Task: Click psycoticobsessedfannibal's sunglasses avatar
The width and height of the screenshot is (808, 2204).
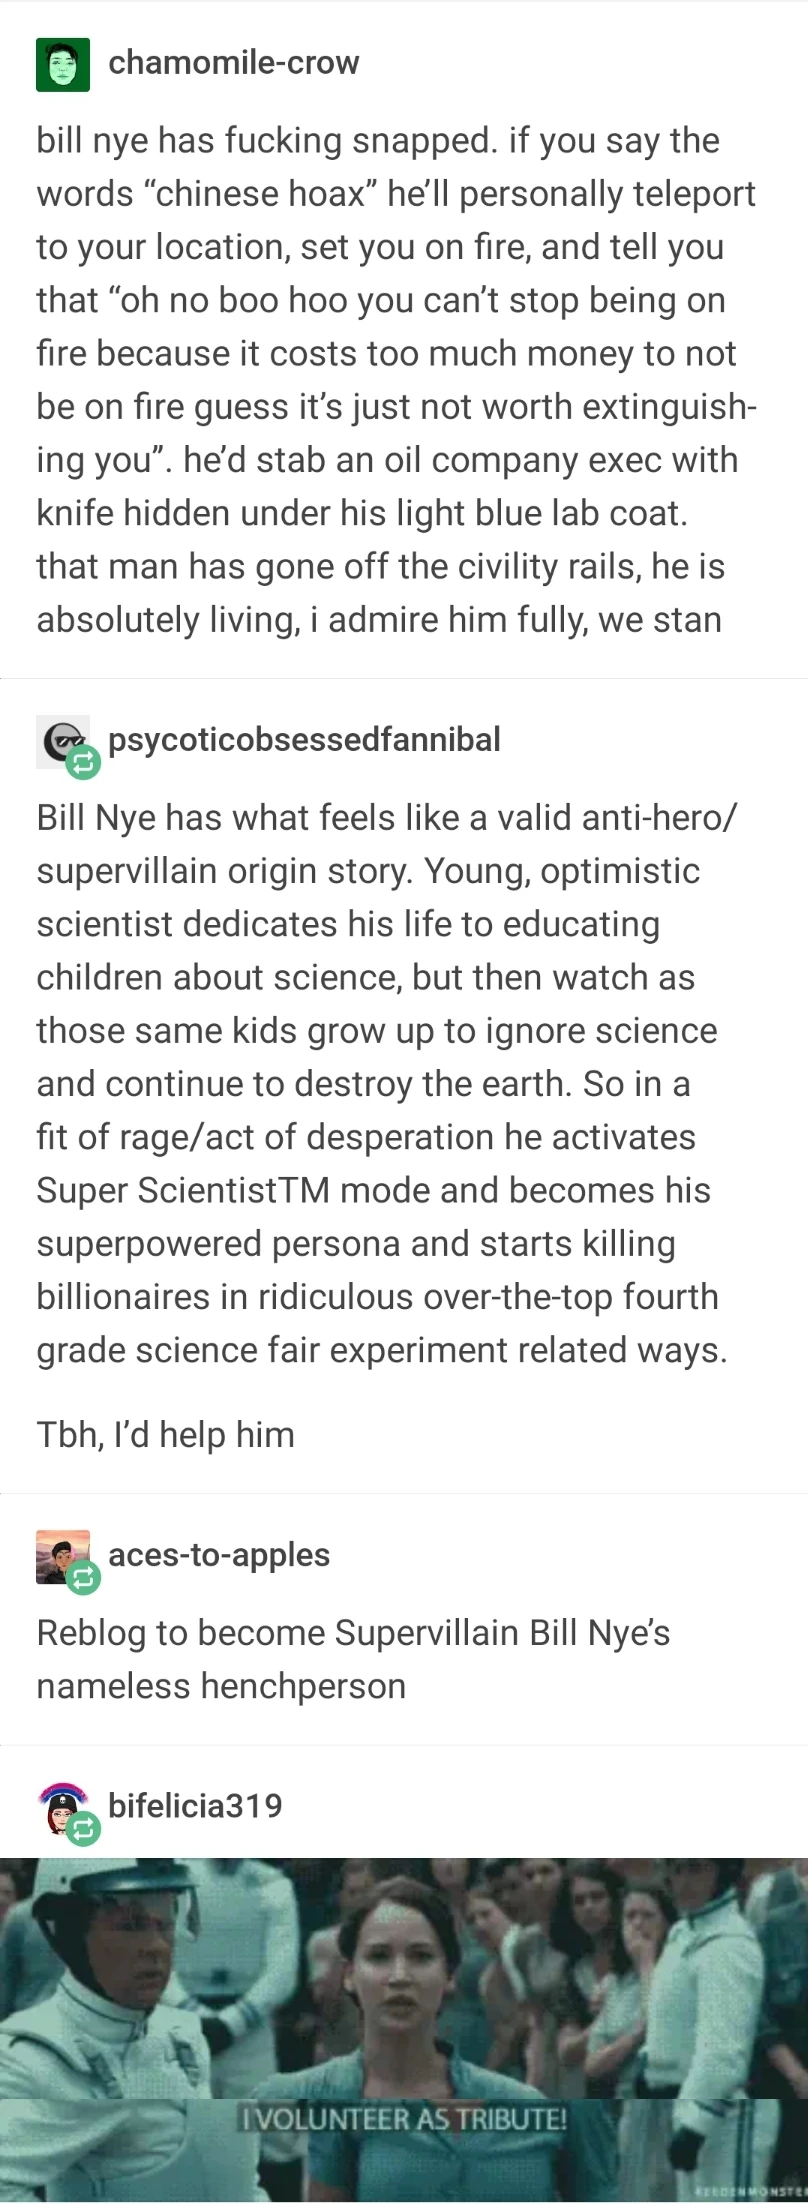Action: click(58, 739)
